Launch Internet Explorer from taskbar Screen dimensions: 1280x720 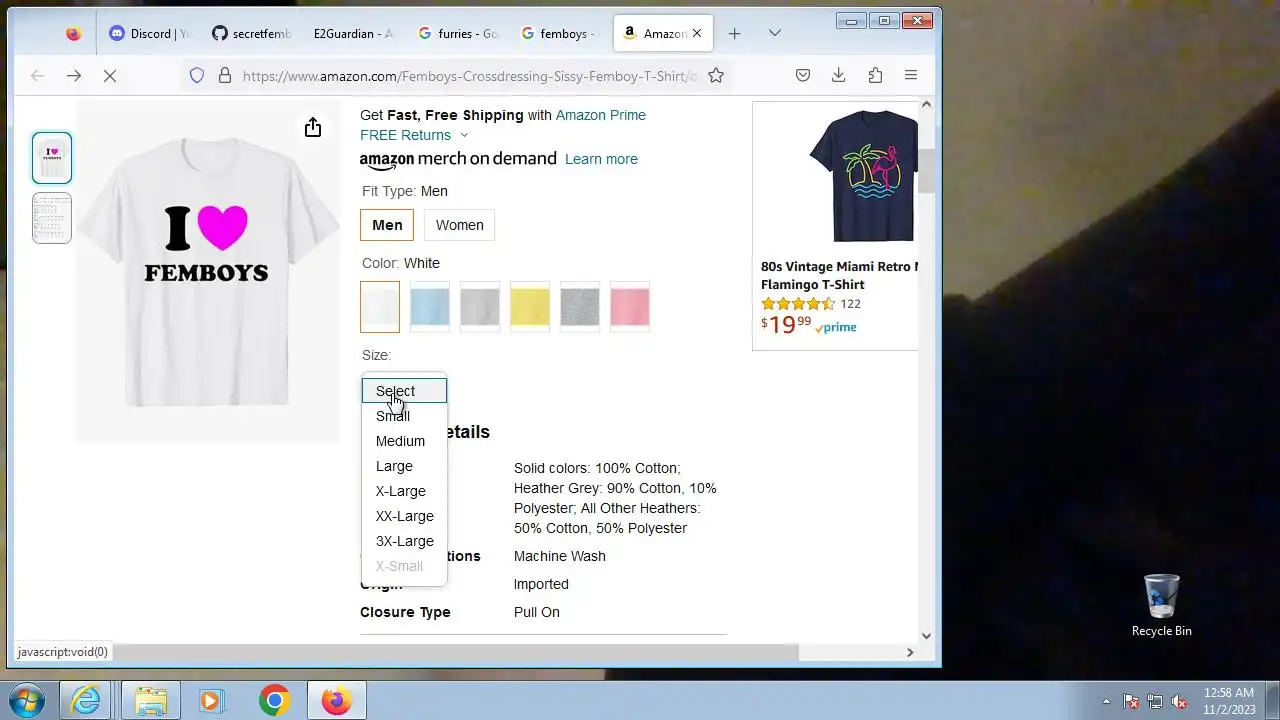87,700
